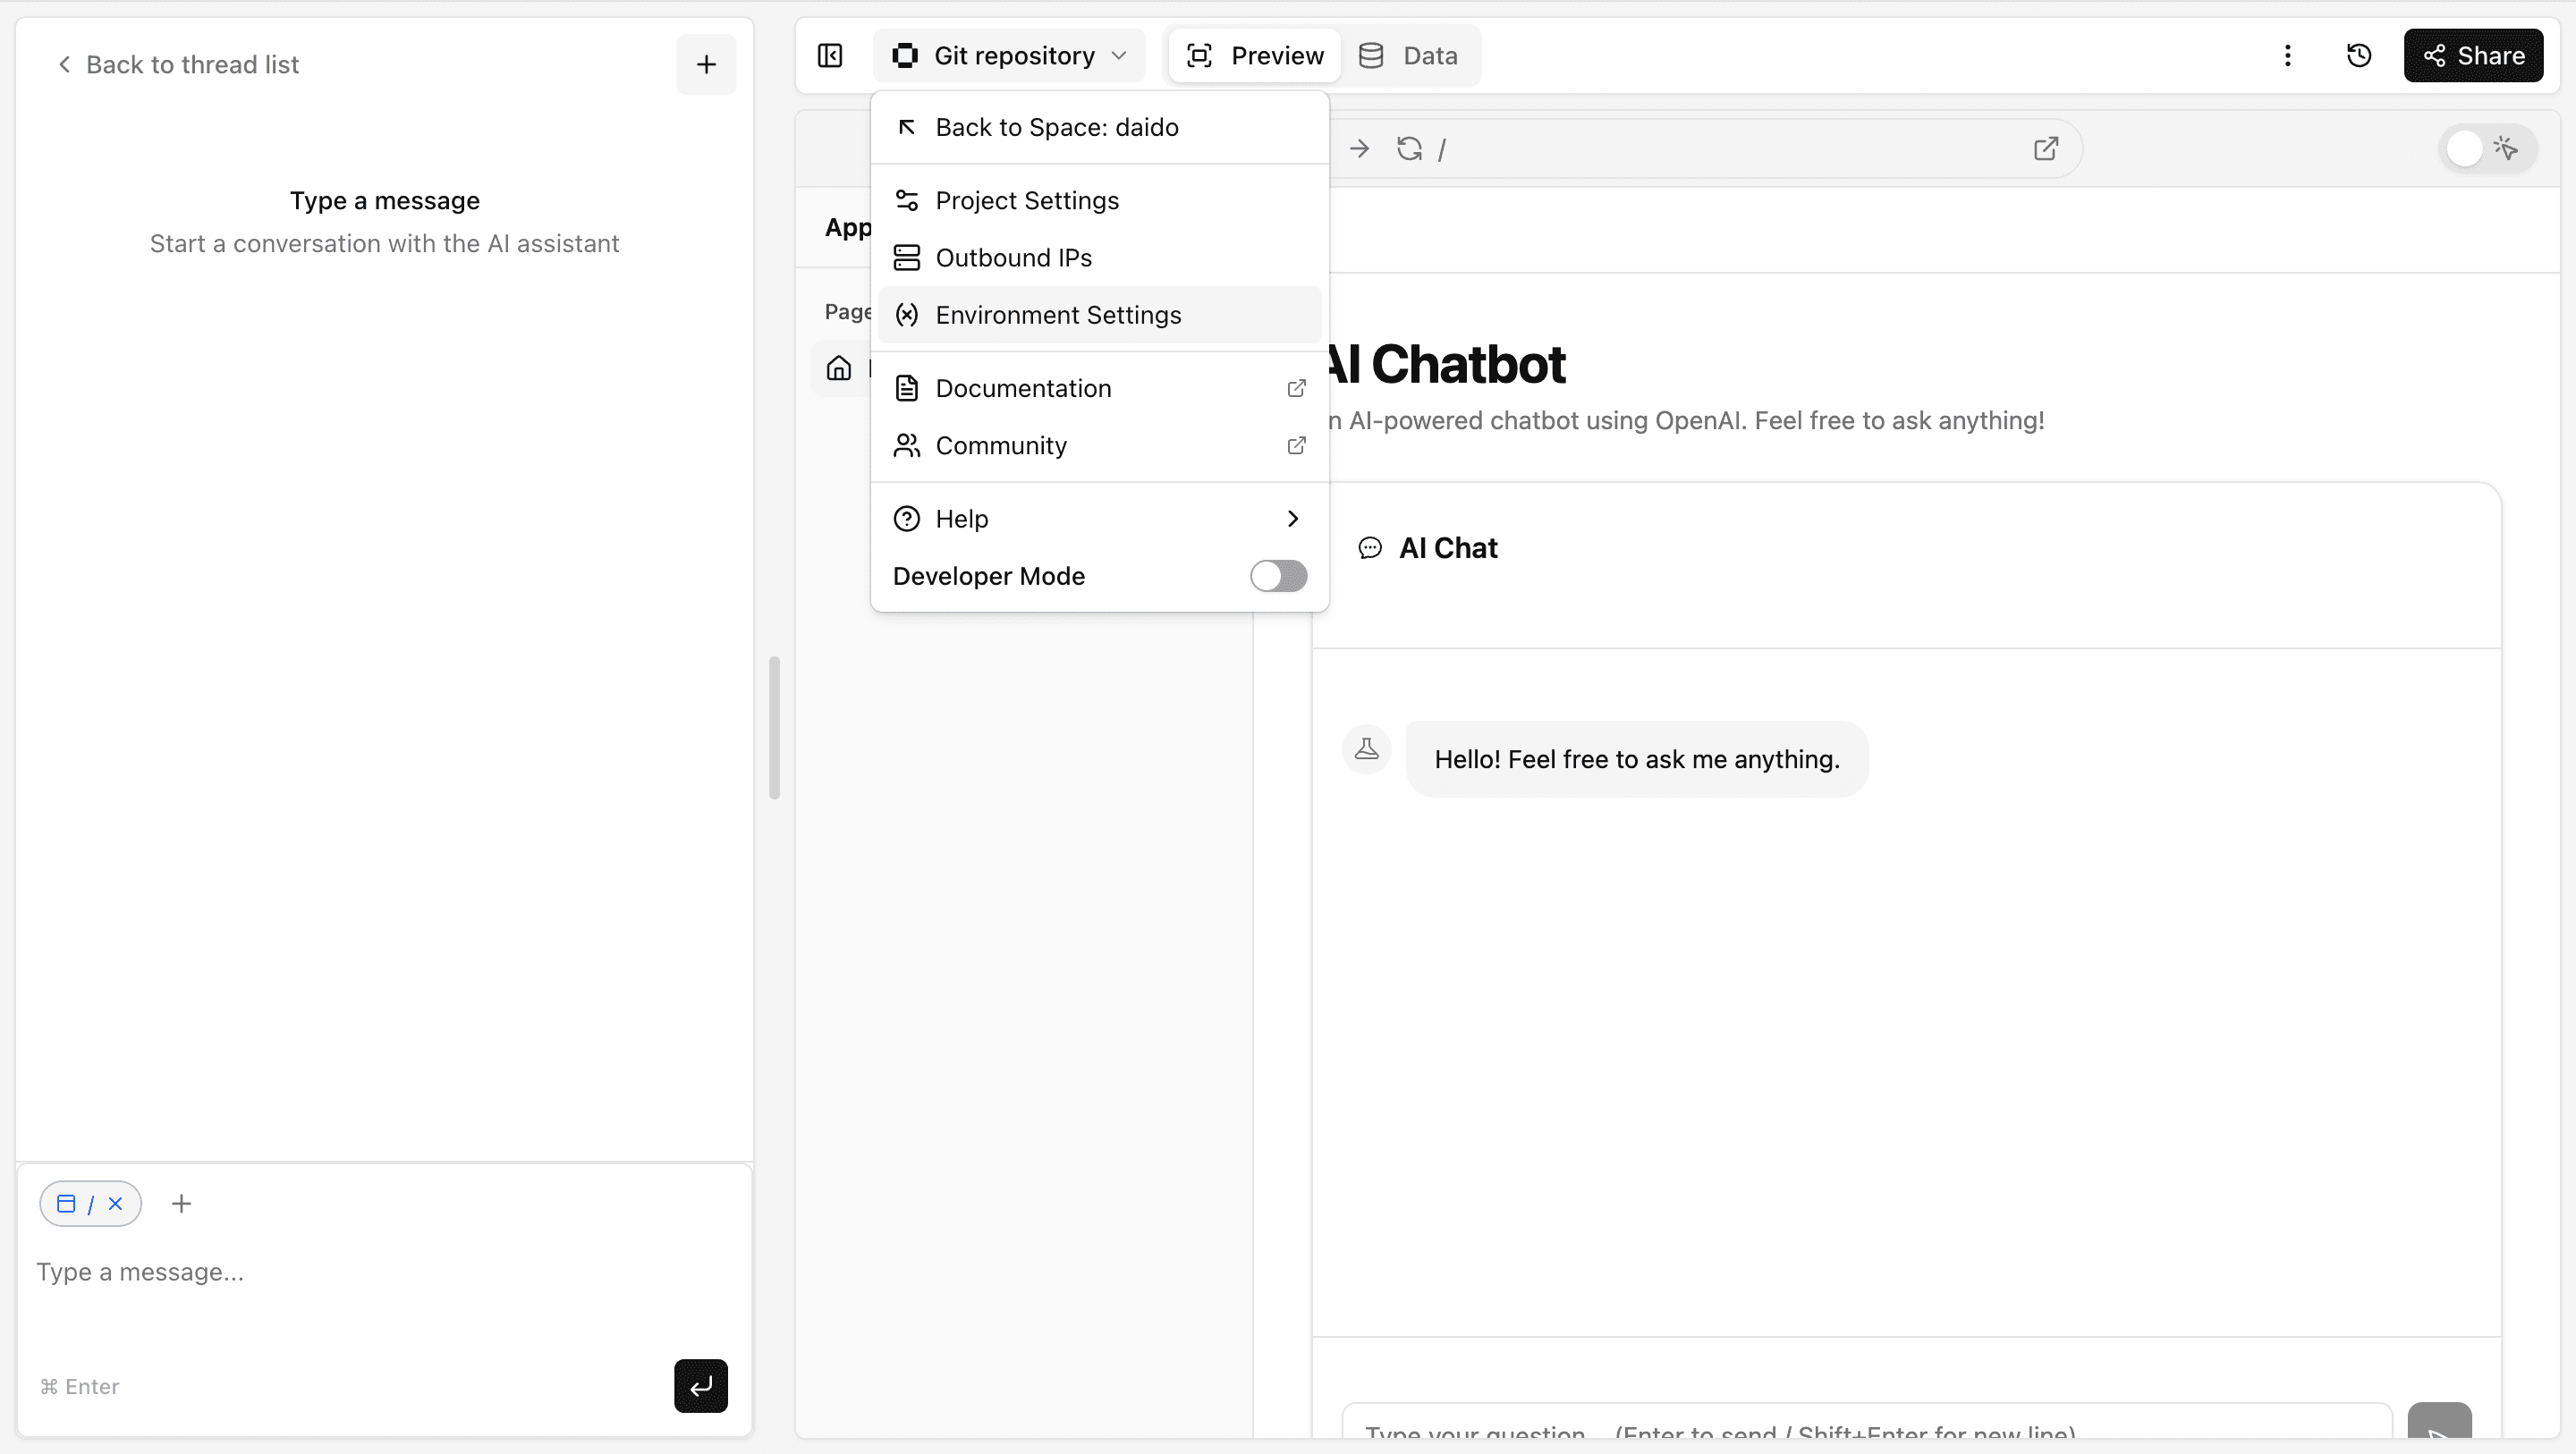Click the greeting message bubble
2576x1454 pixels.
[1636, 759]
